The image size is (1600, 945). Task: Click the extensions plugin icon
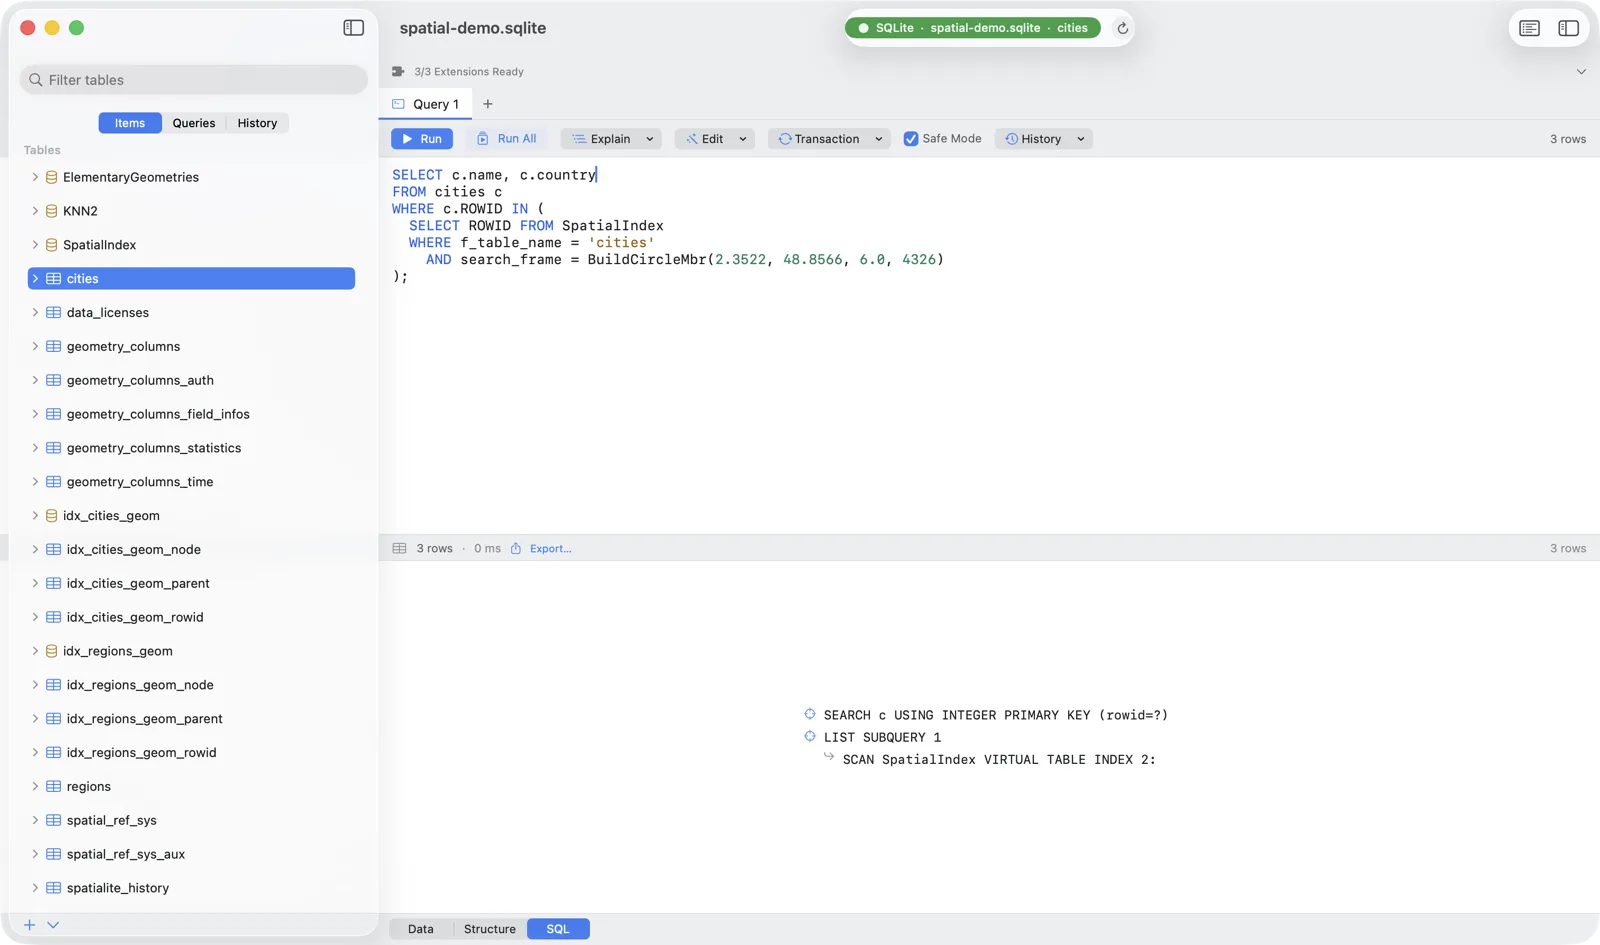click(398, 72)
